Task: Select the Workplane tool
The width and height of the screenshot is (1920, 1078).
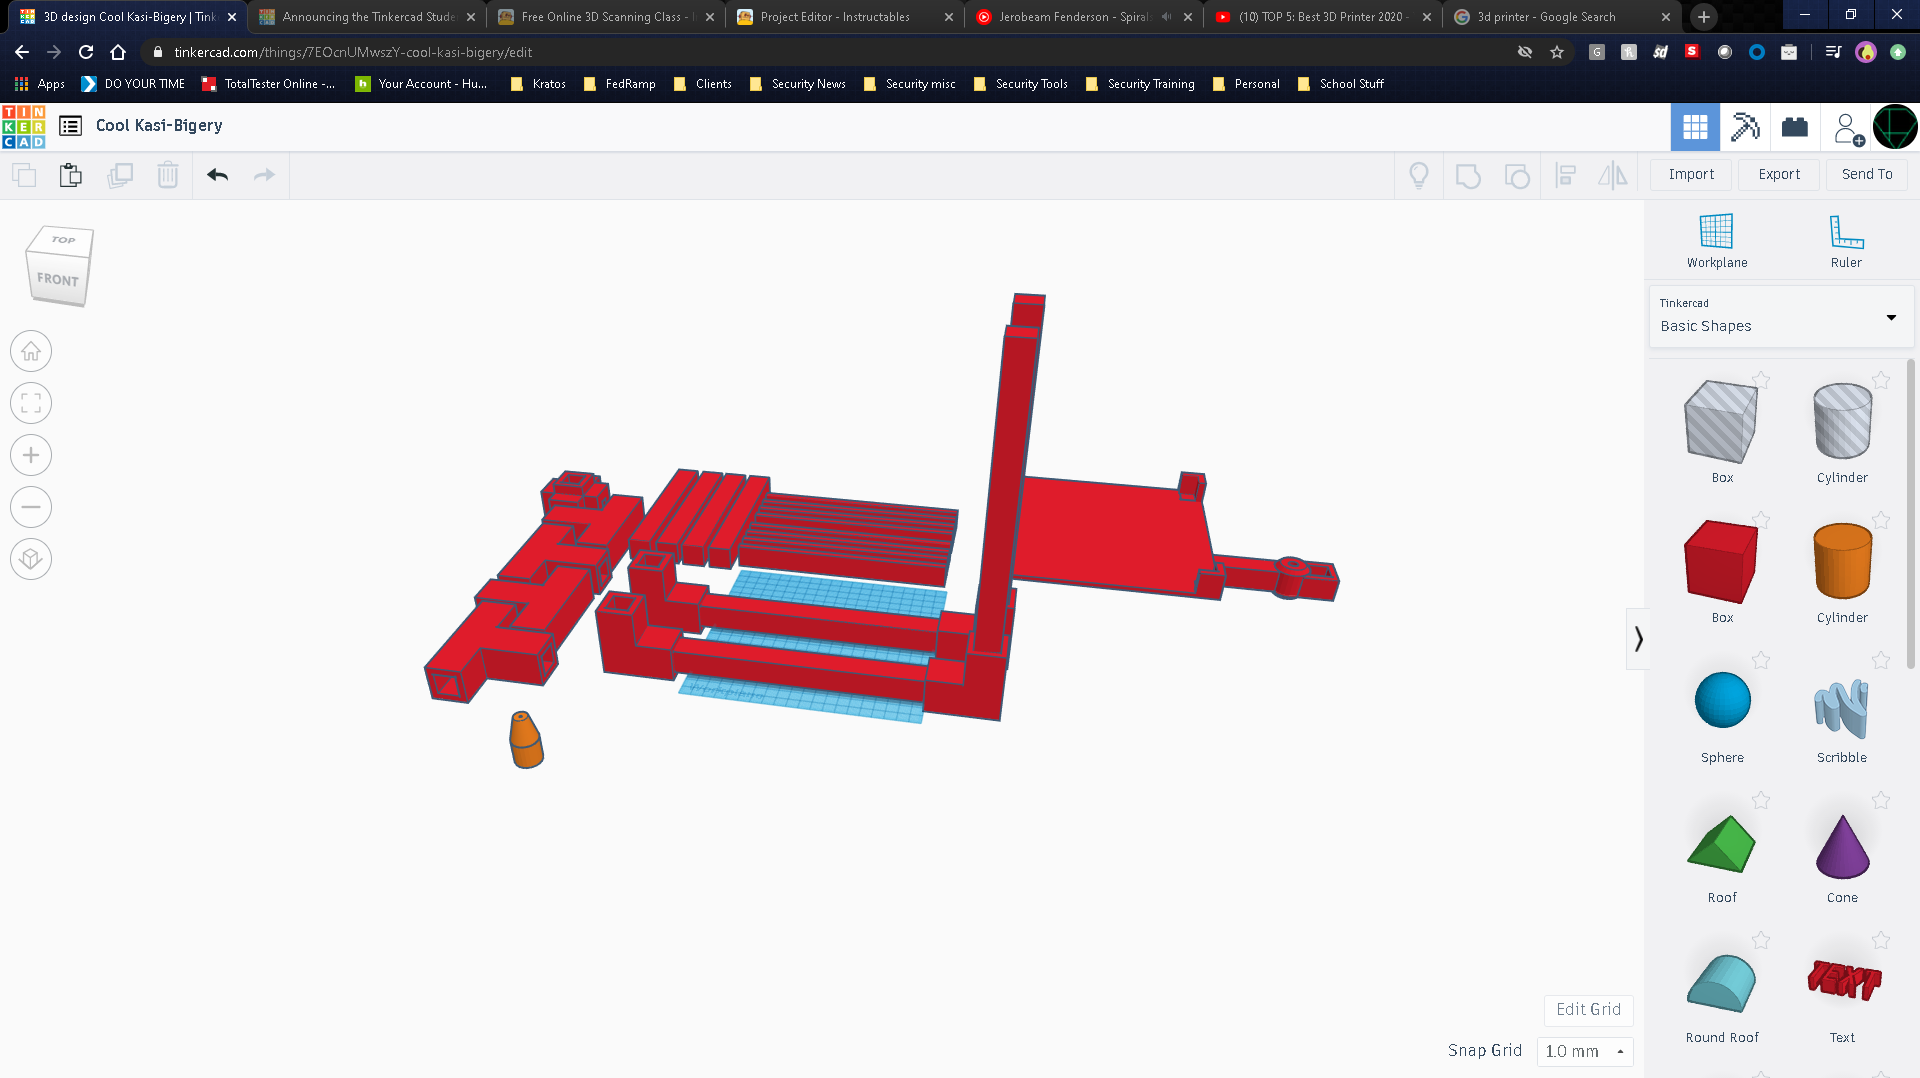Action: click(x=1717, y=241)
